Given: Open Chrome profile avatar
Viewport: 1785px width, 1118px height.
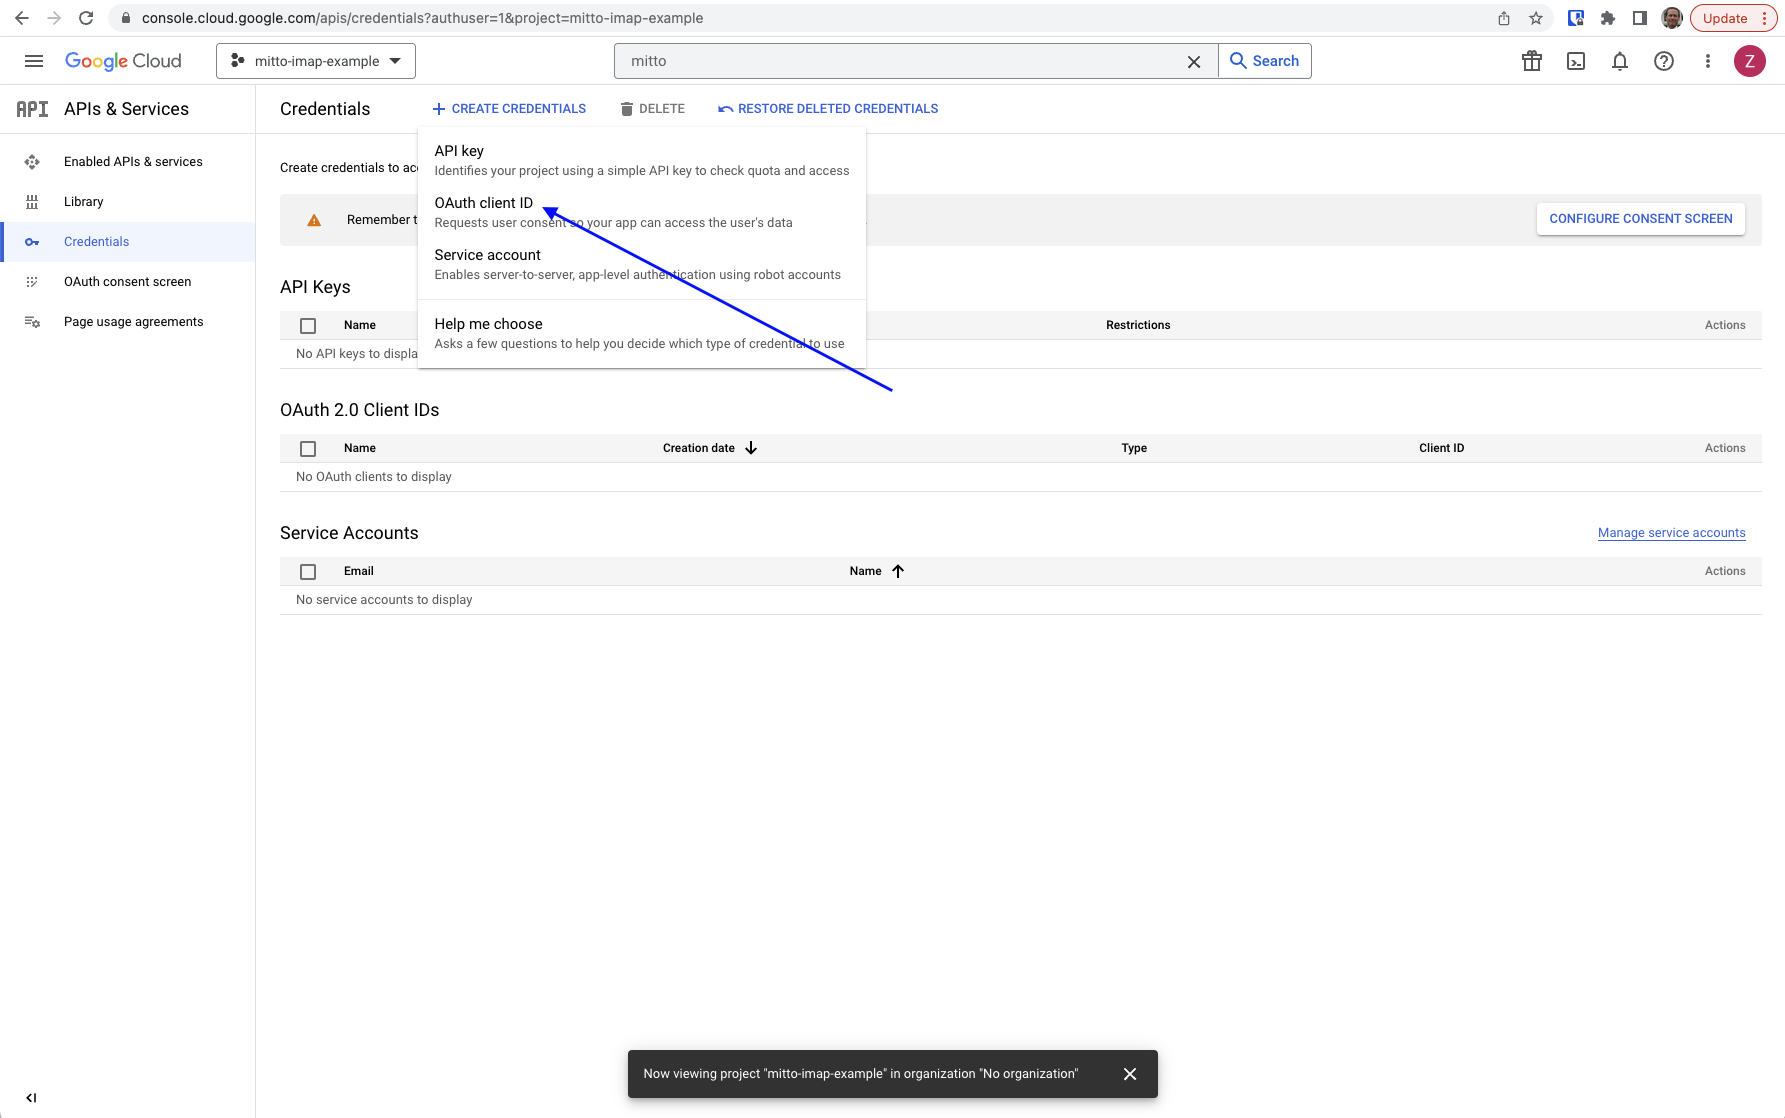Looking at the screenshot, I should click(x=1672, y=18).
